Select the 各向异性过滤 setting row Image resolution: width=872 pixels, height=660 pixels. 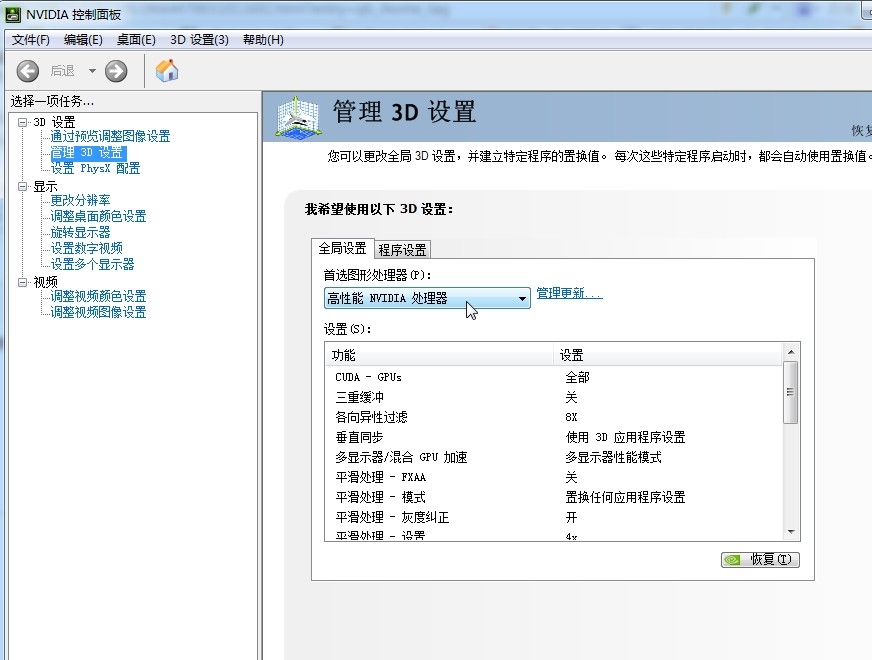tap(553, 417)
